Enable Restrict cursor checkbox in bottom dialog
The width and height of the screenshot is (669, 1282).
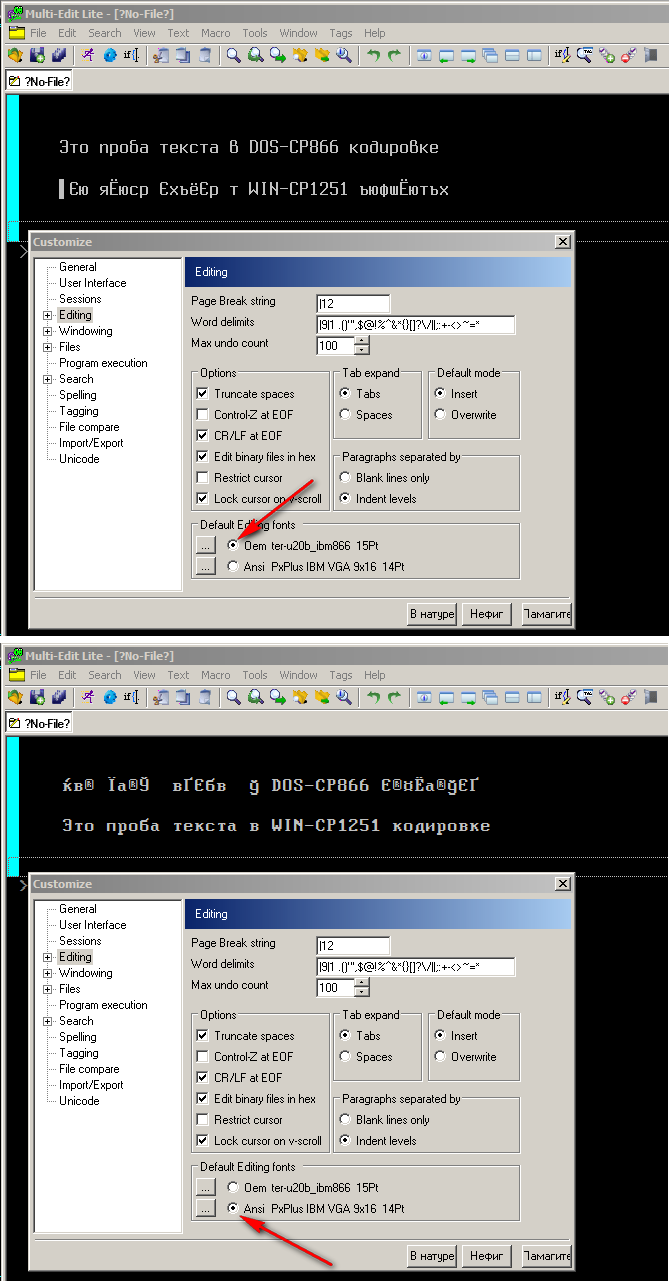pyautogui.click(x=203, y=1120)
